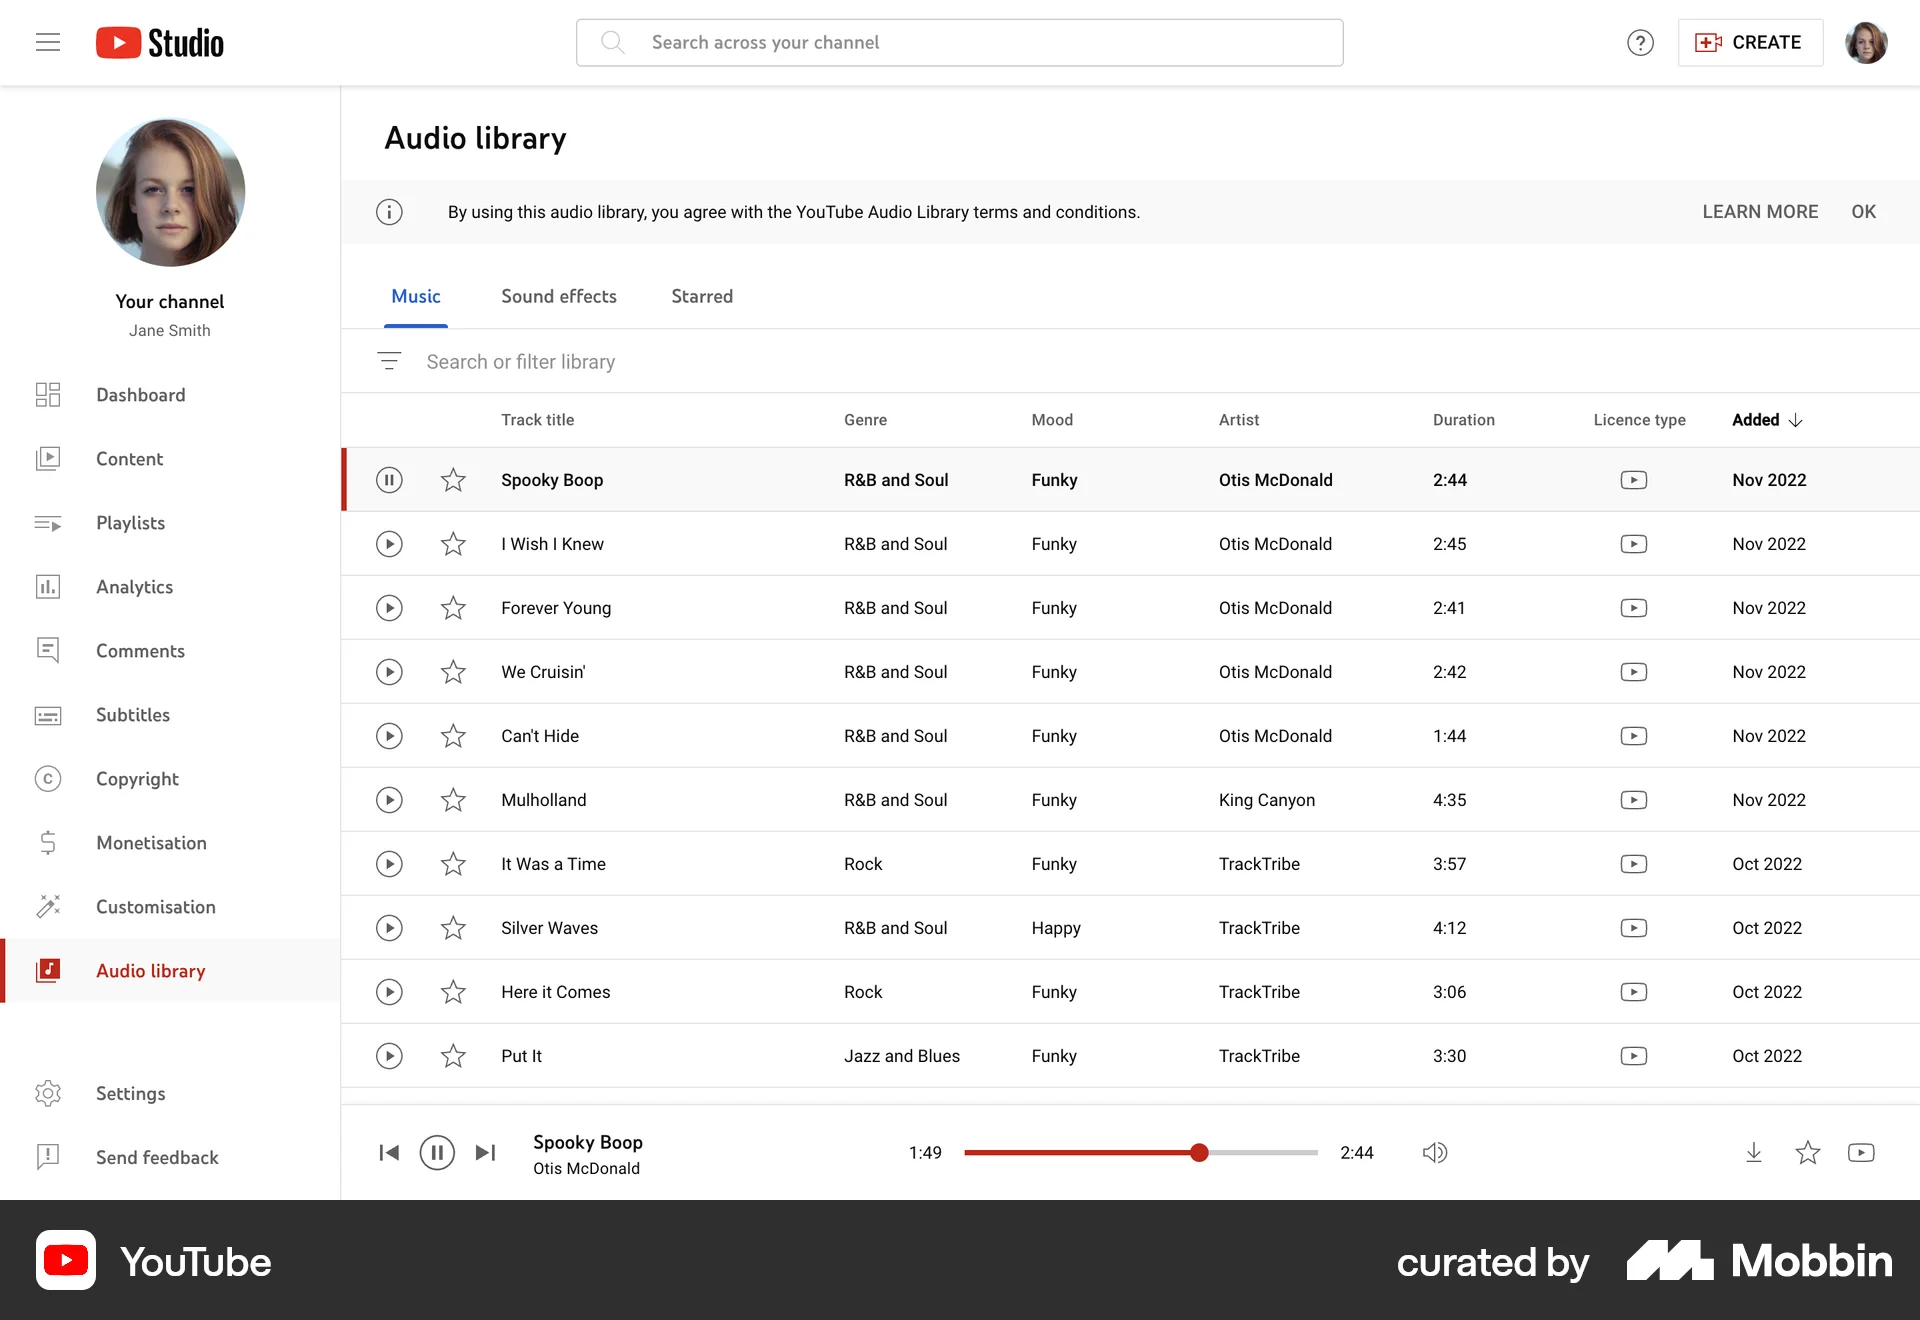The width and height of the screenshot is (1920, 1320).
Task: Open the hamburger menu next to Studio logo
Action: [47, 42]
